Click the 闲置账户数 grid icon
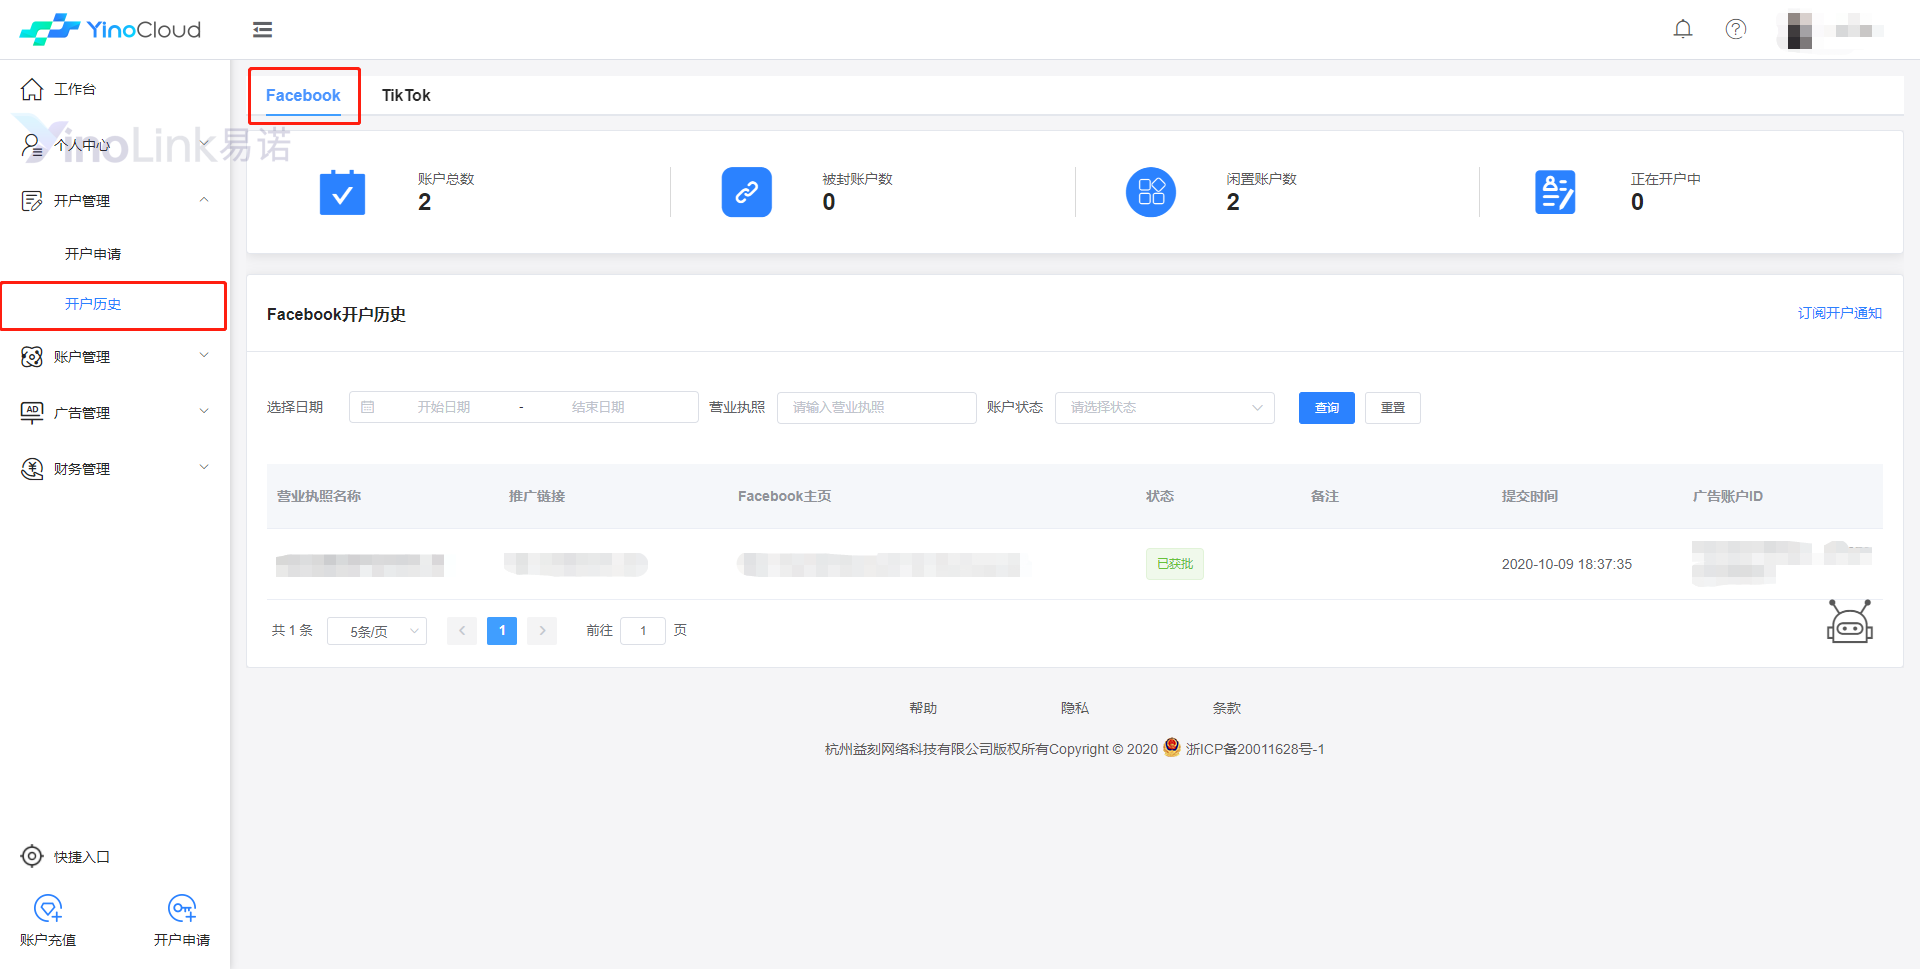The width and height of the screenshot is (1920, 969). (1151, 192)
